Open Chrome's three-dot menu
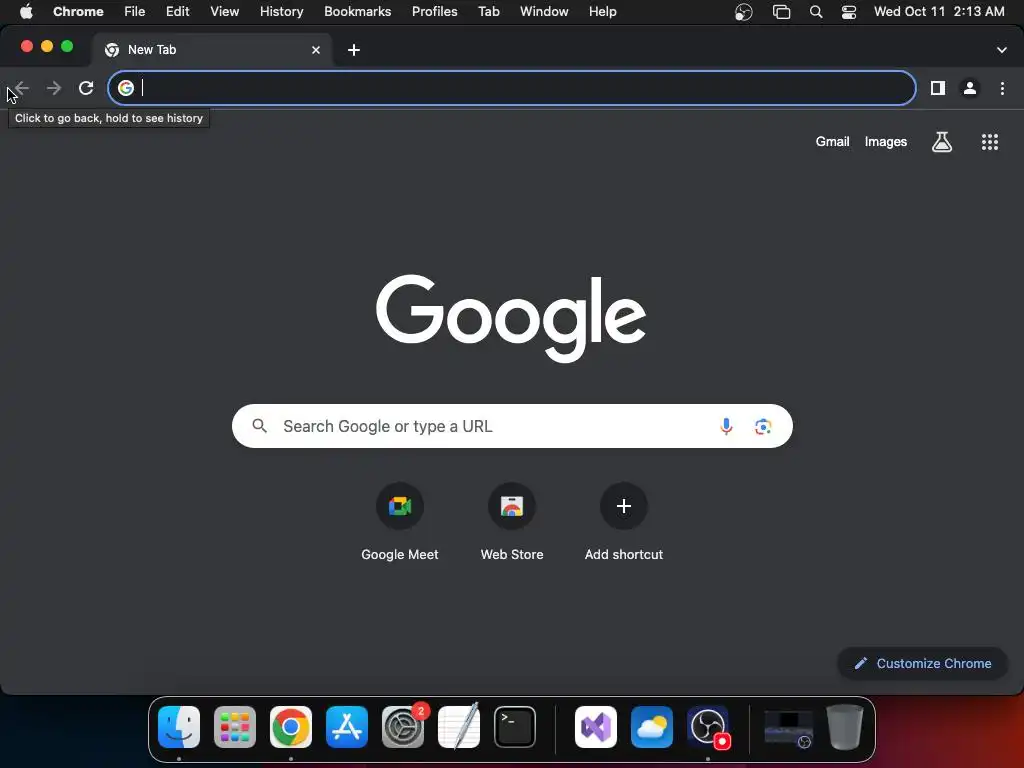The image size is (1024, 768). pos(1002,88)
